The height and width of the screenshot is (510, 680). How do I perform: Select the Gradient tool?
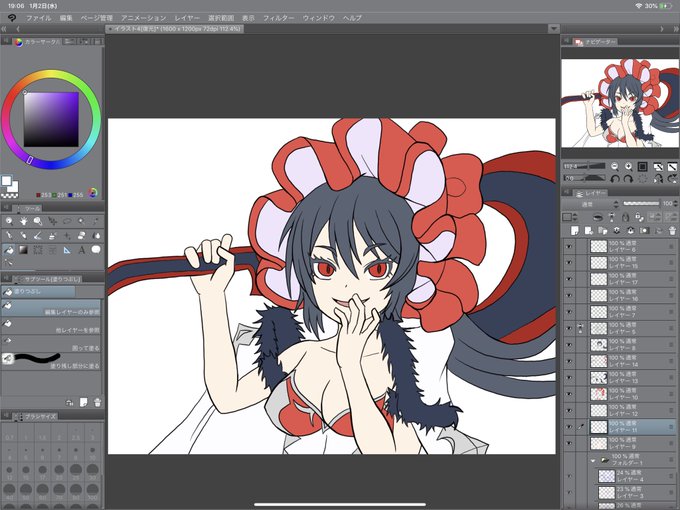tap(23, 250)
